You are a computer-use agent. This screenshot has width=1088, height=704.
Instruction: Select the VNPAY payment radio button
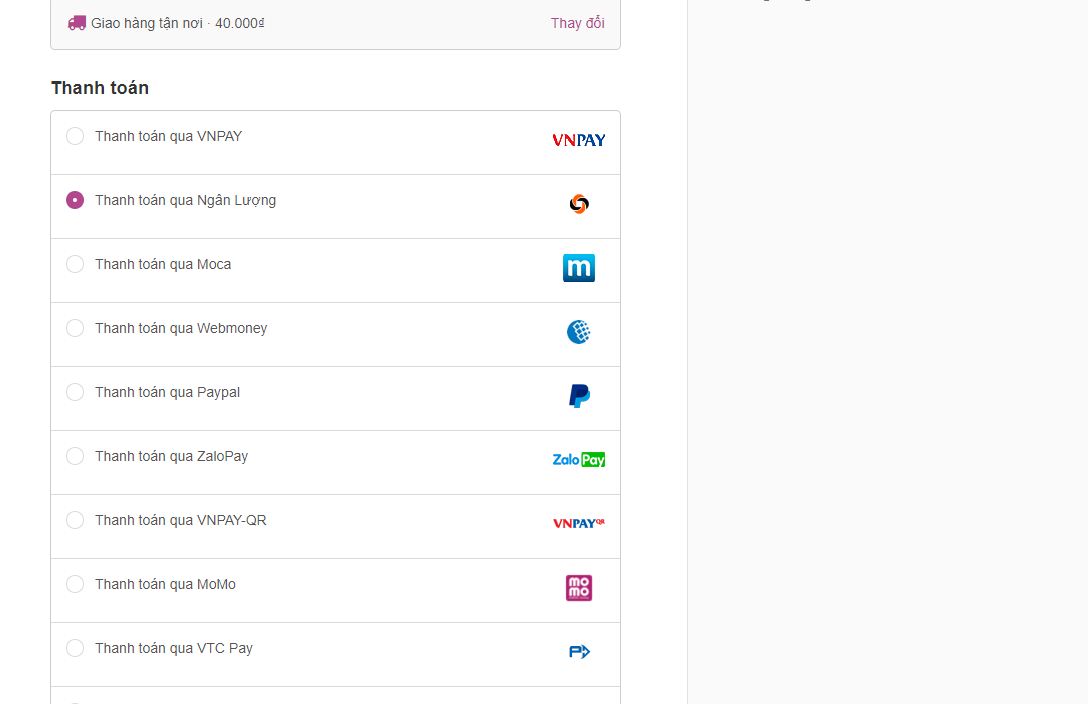[75, 136]
